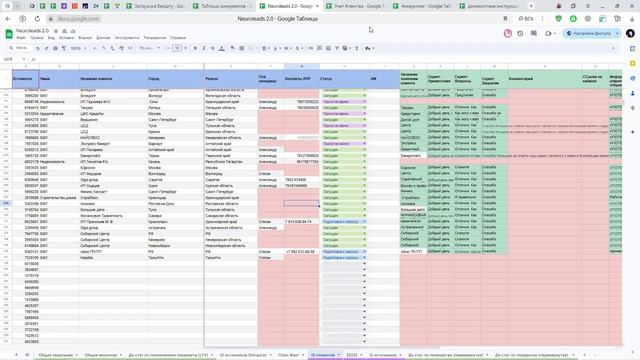Open the font family dropdown
Image resolution: width=640 pixels, height=360 pixels.
point(149,48)
